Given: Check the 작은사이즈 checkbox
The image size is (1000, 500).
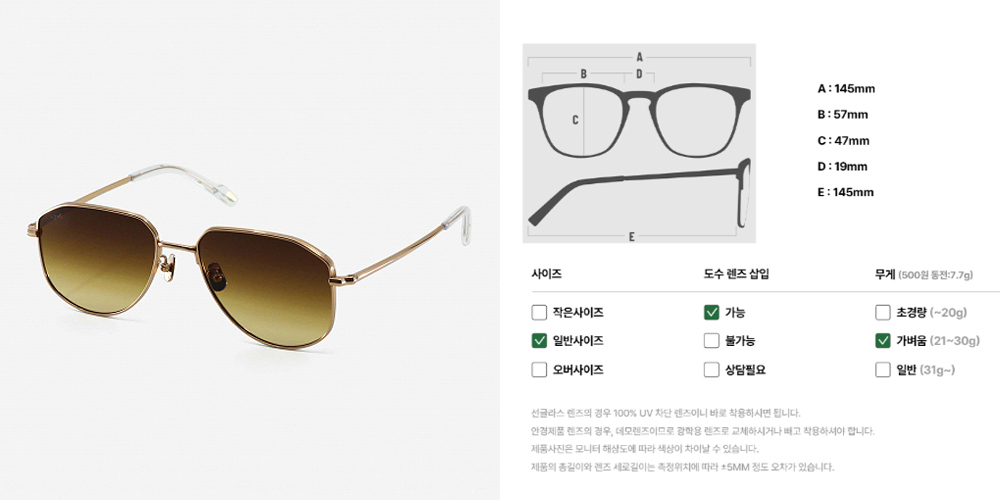Looking at the screenshot, I should (x=539, y=312).
